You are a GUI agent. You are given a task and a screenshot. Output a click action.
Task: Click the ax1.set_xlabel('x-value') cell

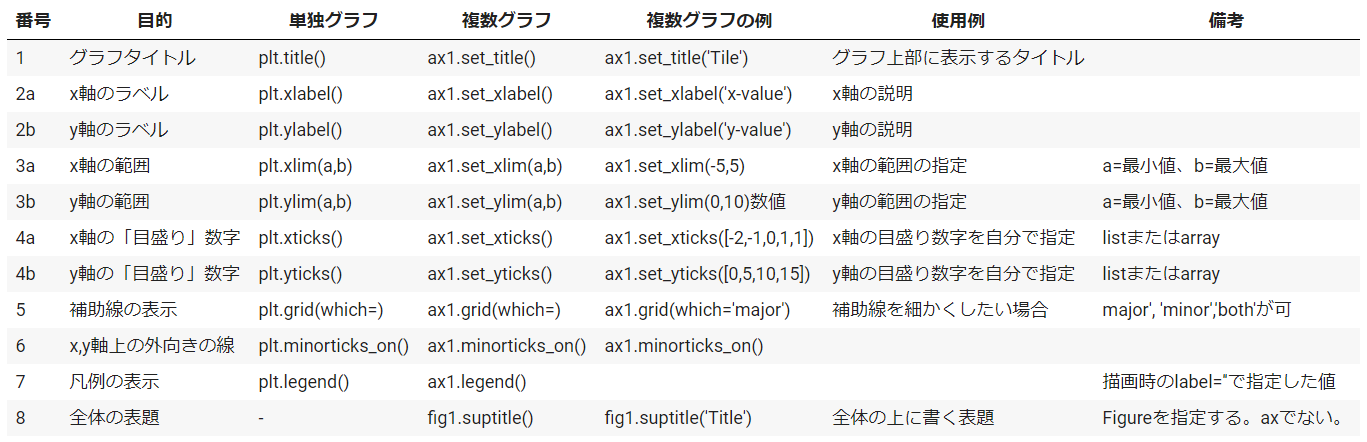pyautogui.click(x=698, y=94)
